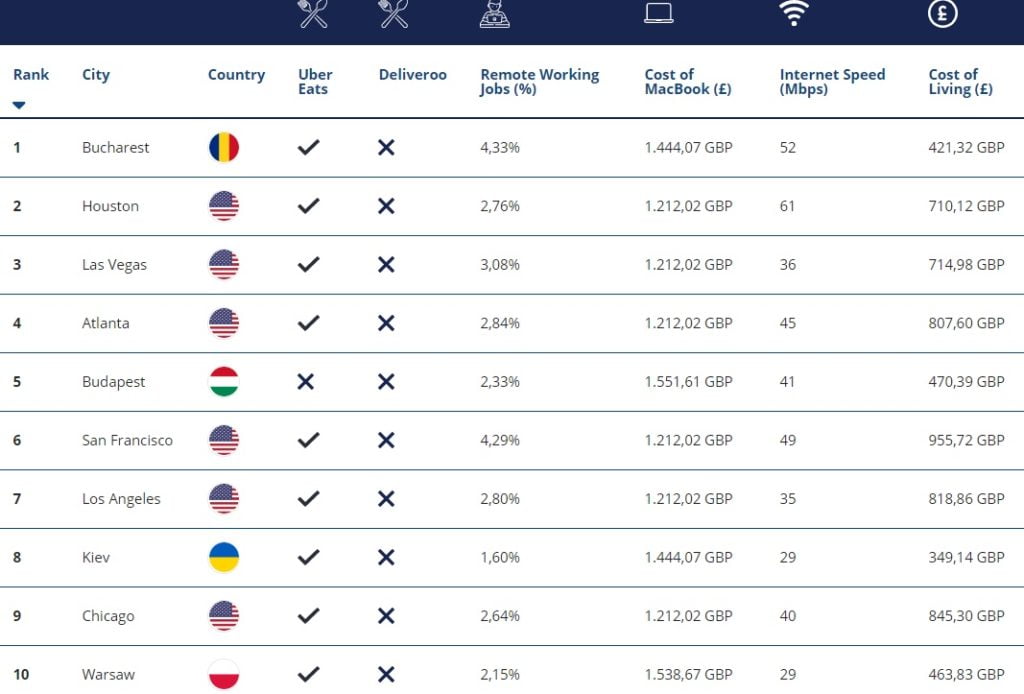
Task: Click Uber Eats cross for Budapest
Action: tap(306, 381)
